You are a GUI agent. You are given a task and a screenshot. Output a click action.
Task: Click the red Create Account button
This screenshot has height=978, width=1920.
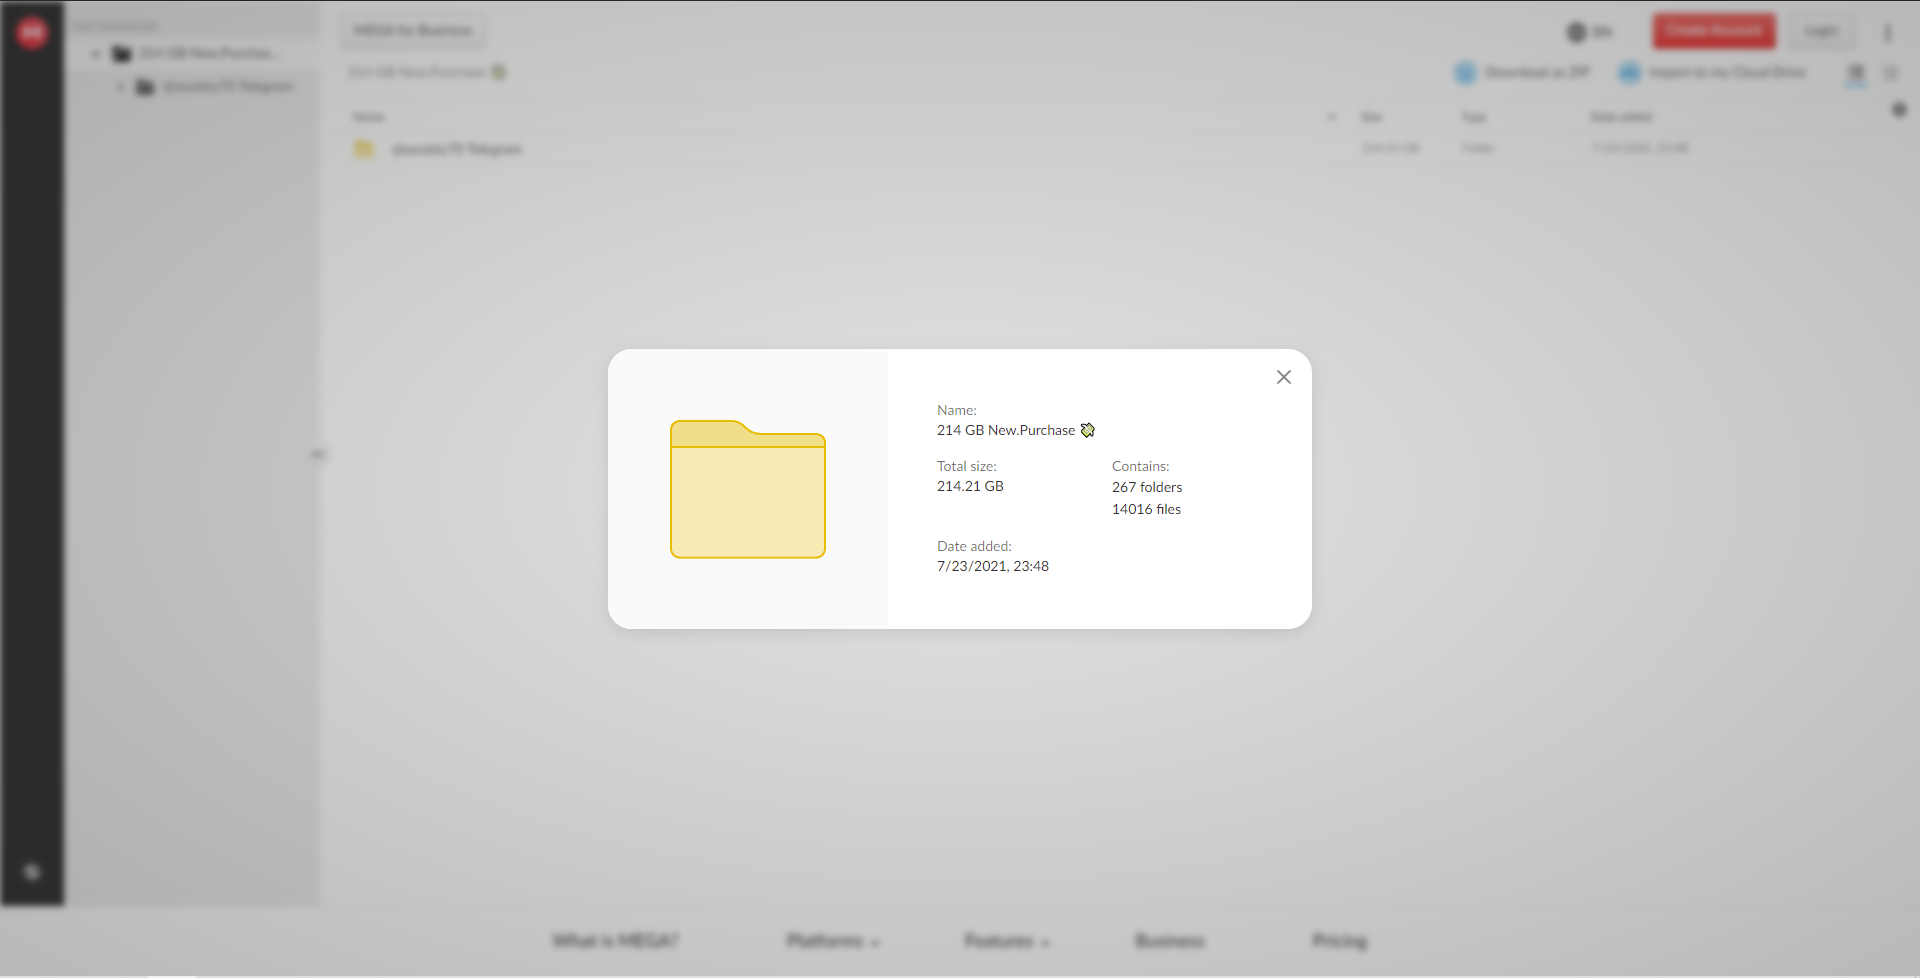(1714, 31)
